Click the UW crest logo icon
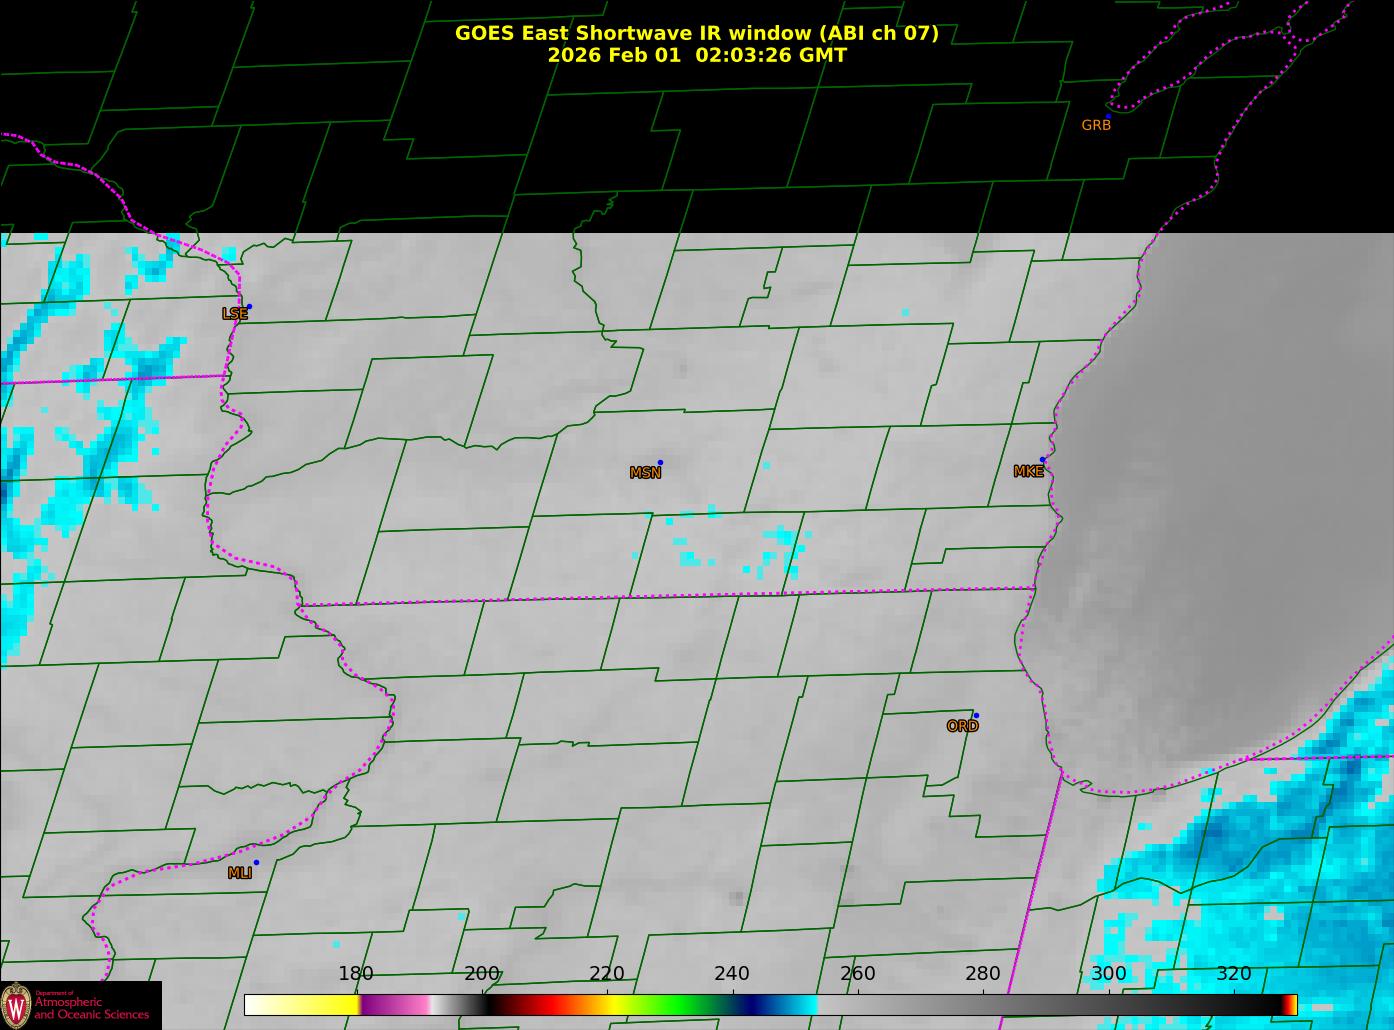Image resolution: width=1394 pixels, height=1030 pixels. [17, 1005]
